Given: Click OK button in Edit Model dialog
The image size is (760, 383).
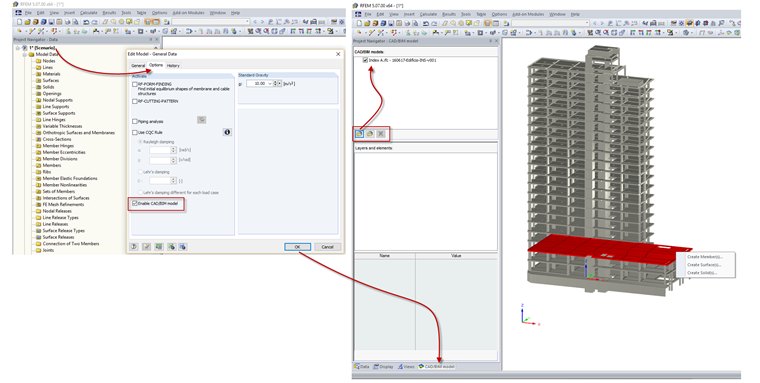Looking at the screenshot, I should tap(297, 247).
